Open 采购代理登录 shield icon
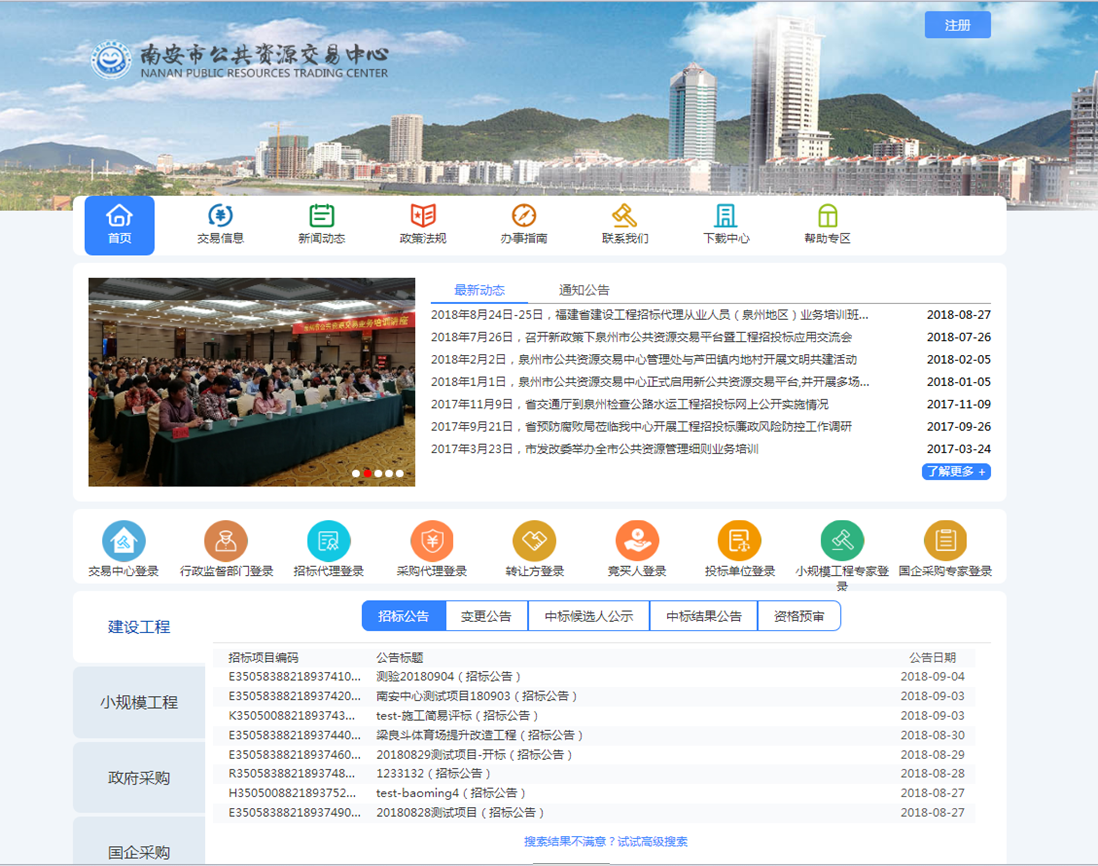The height and width of the screenshot is (866, 1098). click(x=432, y=541)
